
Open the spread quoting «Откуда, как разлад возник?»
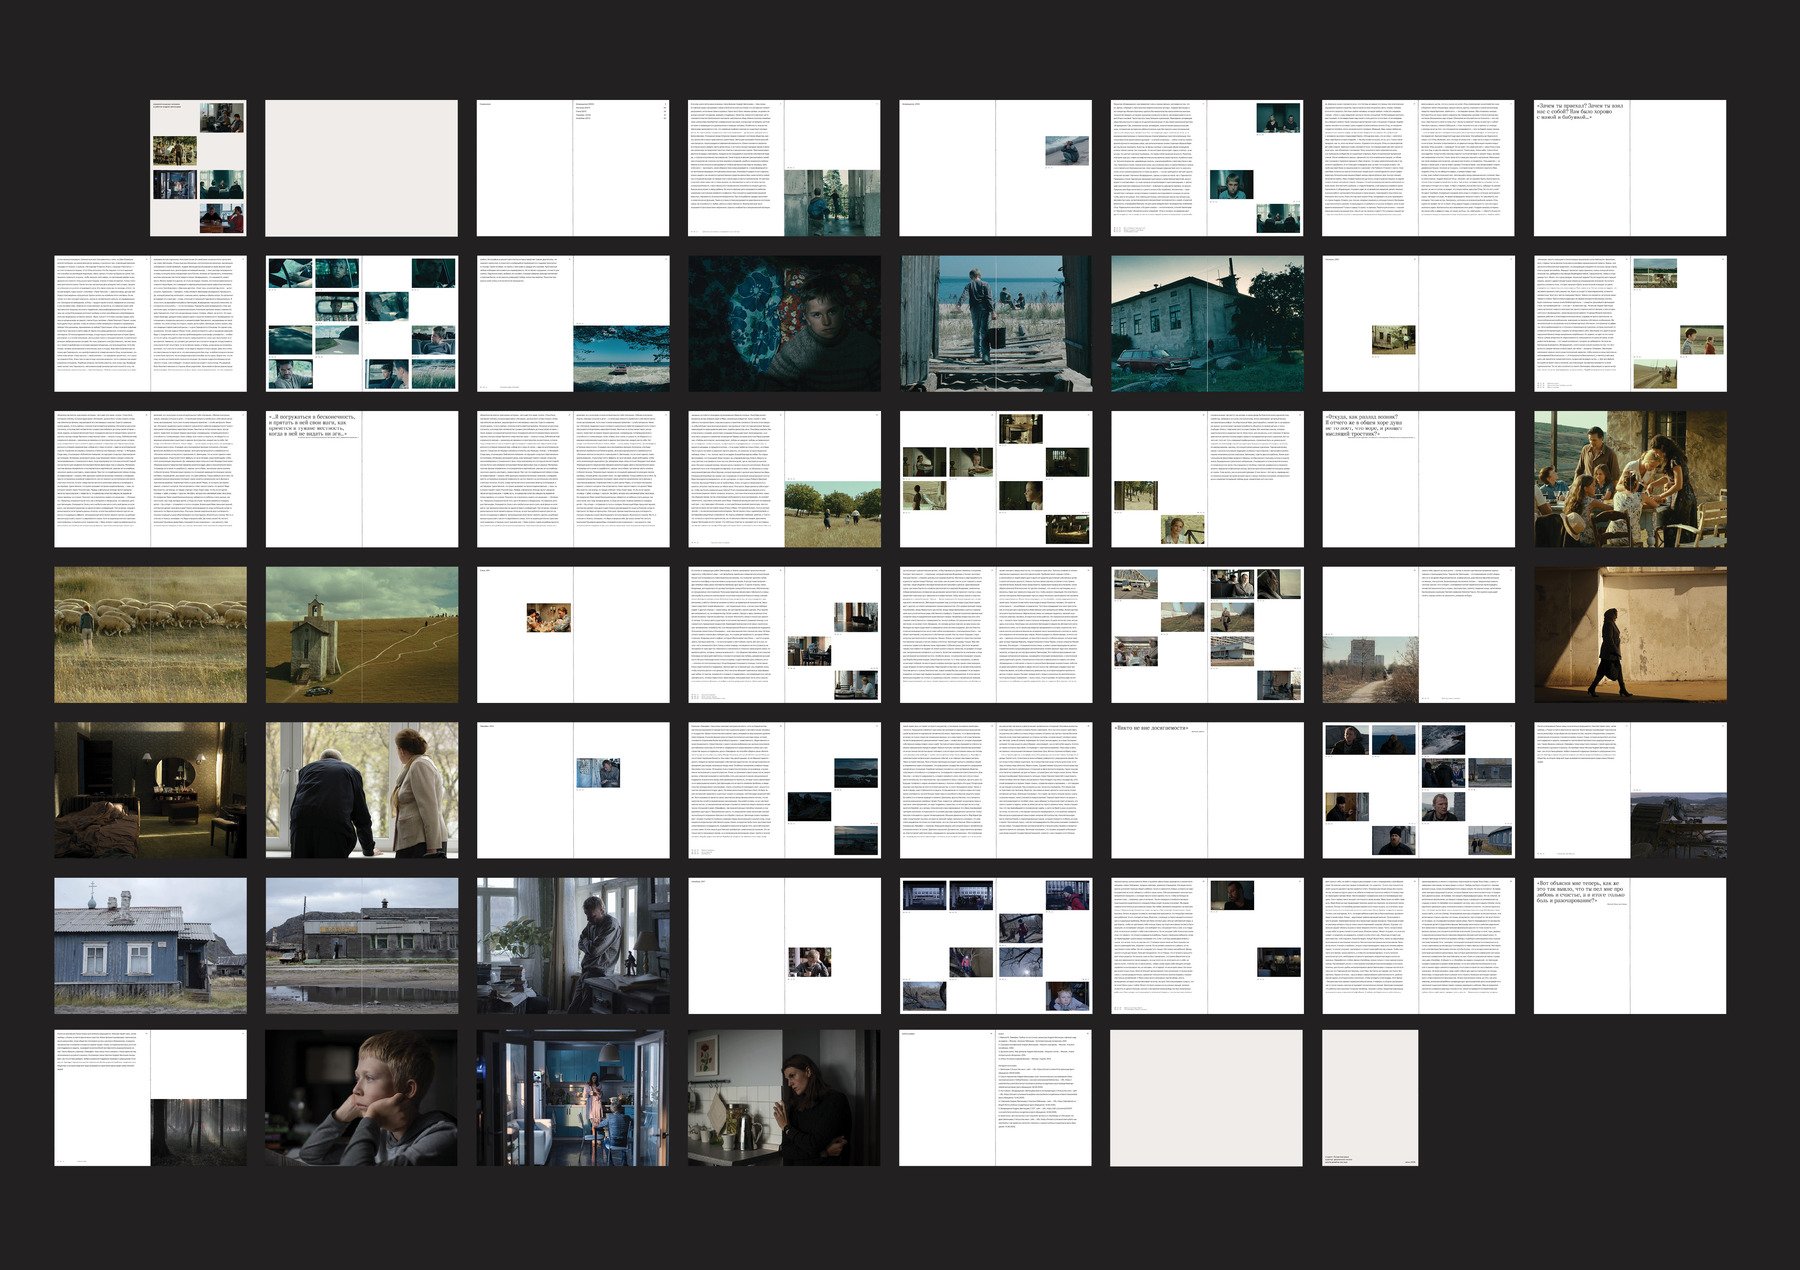(x=1419, y=479)
